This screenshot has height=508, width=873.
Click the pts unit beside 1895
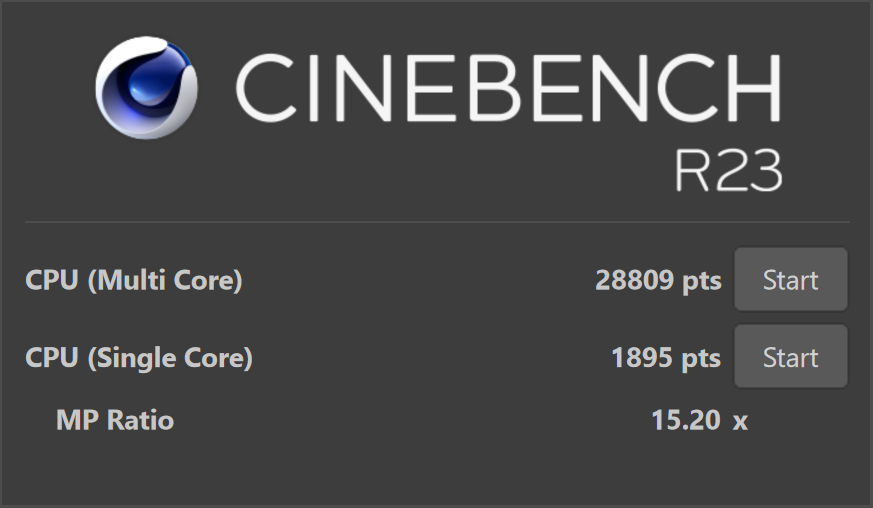(x=702, y=358)
